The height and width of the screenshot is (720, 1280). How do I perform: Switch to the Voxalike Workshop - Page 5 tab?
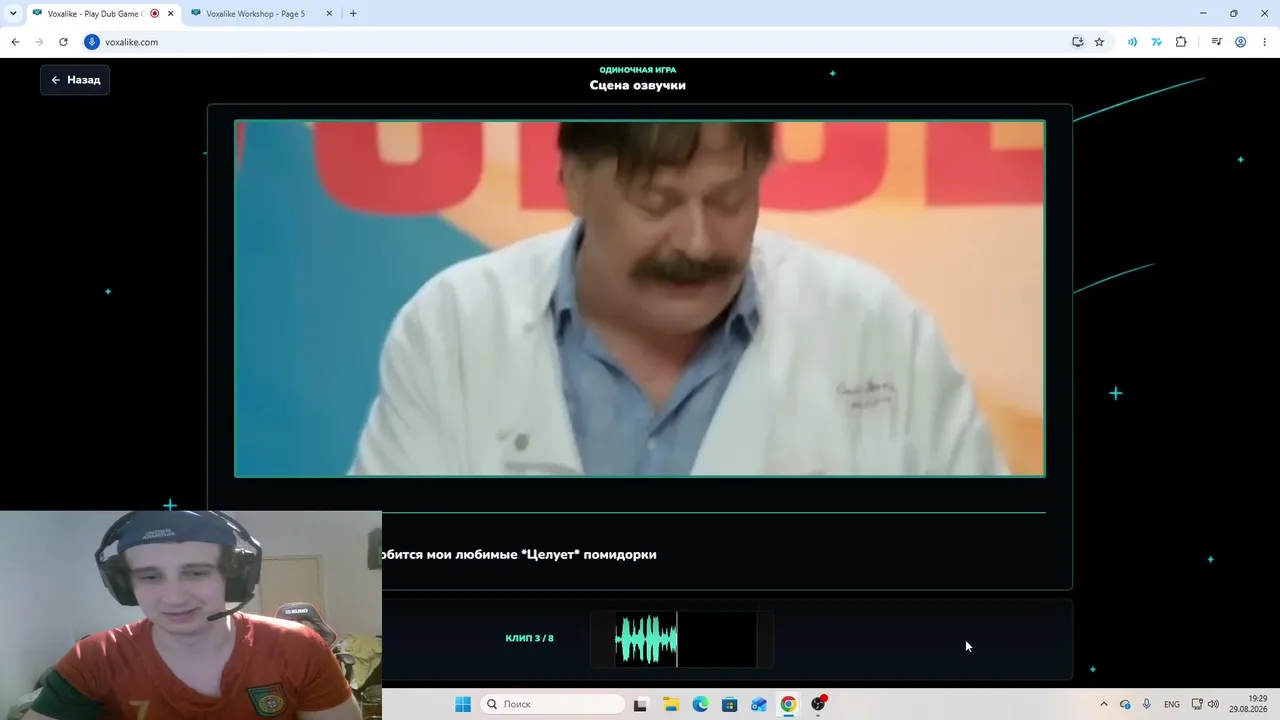point(255,14)
